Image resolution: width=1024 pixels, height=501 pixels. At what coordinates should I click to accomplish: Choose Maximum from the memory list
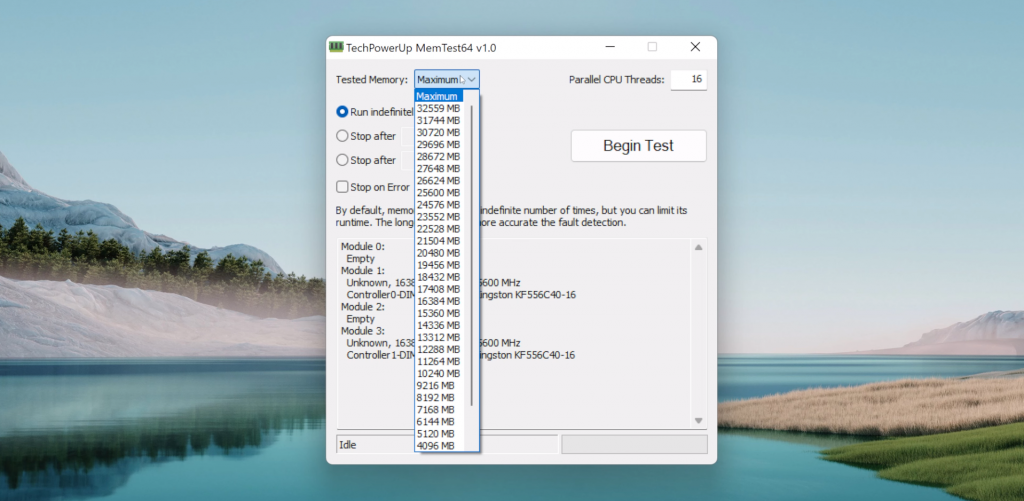pos(438,96)
